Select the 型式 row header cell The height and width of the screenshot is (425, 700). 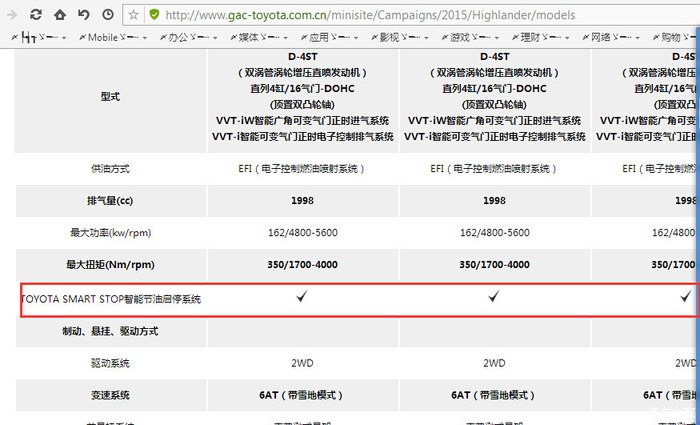[x=110, y=97]
